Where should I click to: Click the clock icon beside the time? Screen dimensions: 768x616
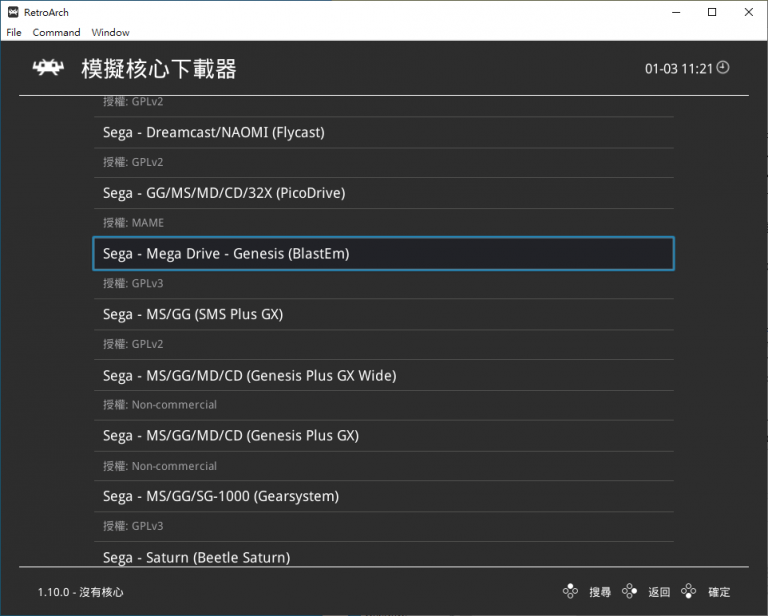pyautogui.click(x=723, y=68)
